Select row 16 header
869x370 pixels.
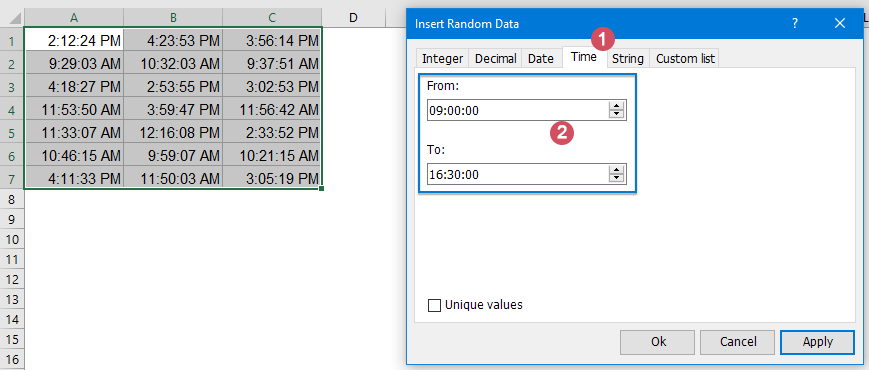[12, 358]
